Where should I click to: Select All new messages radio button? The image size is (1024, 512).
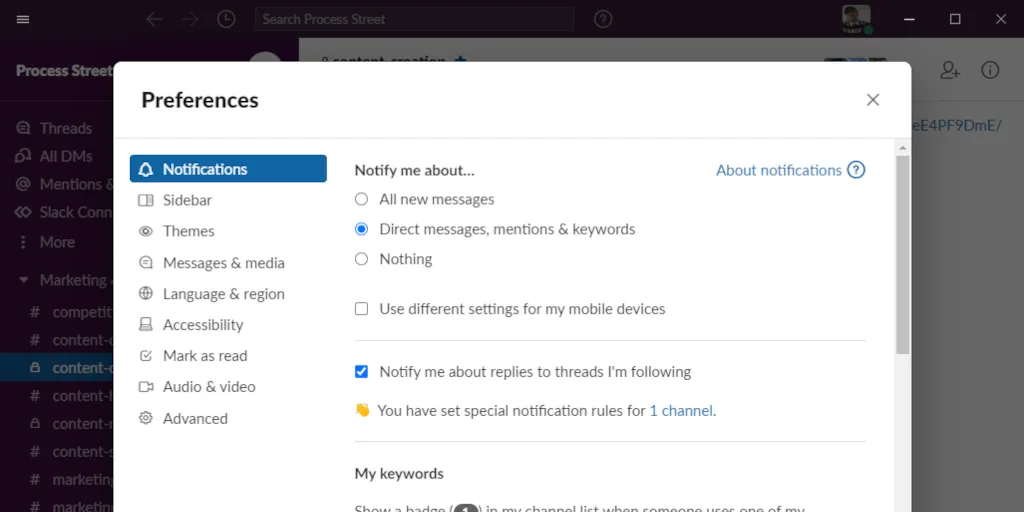(361, 199)
